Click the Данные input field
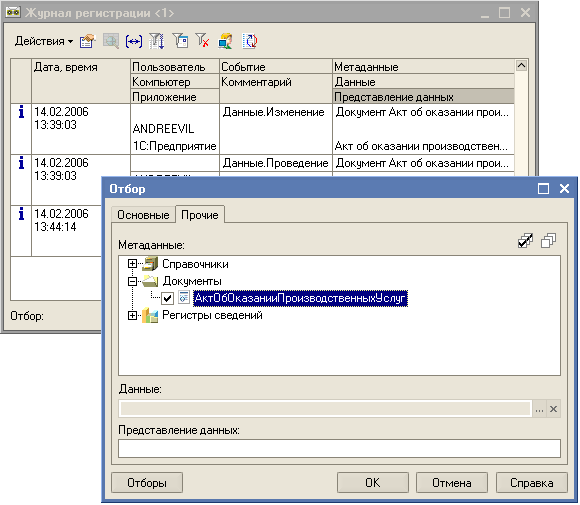Viewport: 580px width, 505px height. coord(326,409)
